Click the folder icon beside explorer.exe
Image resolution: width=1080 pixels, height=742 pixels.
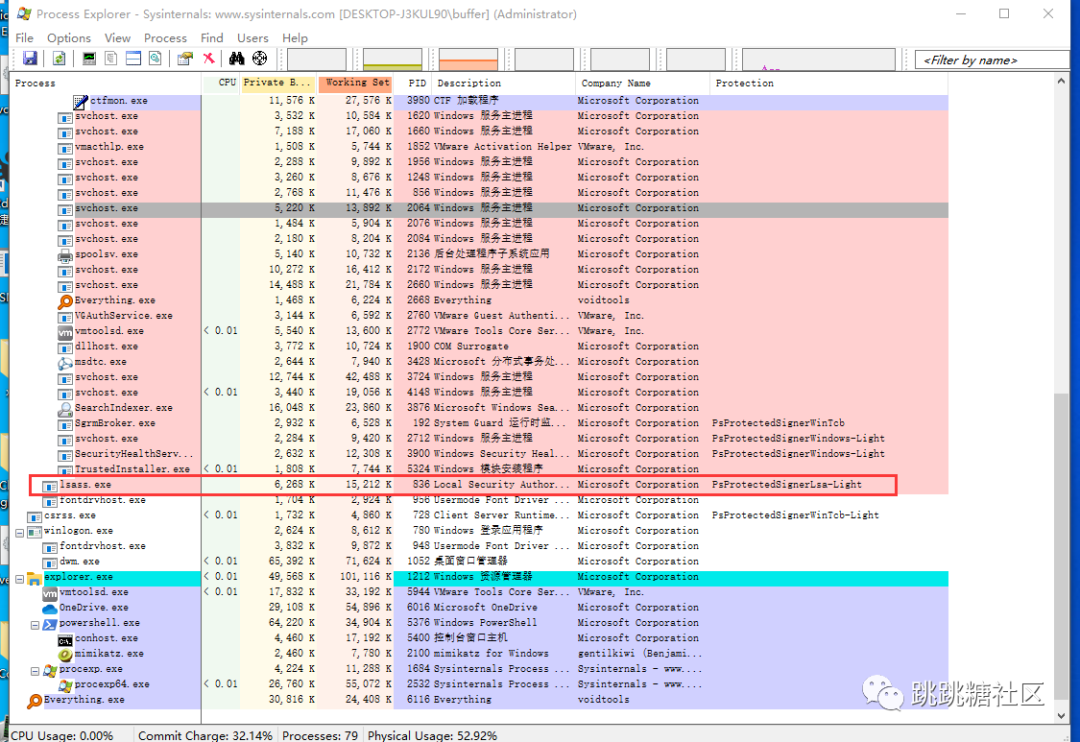pos(34,577)
